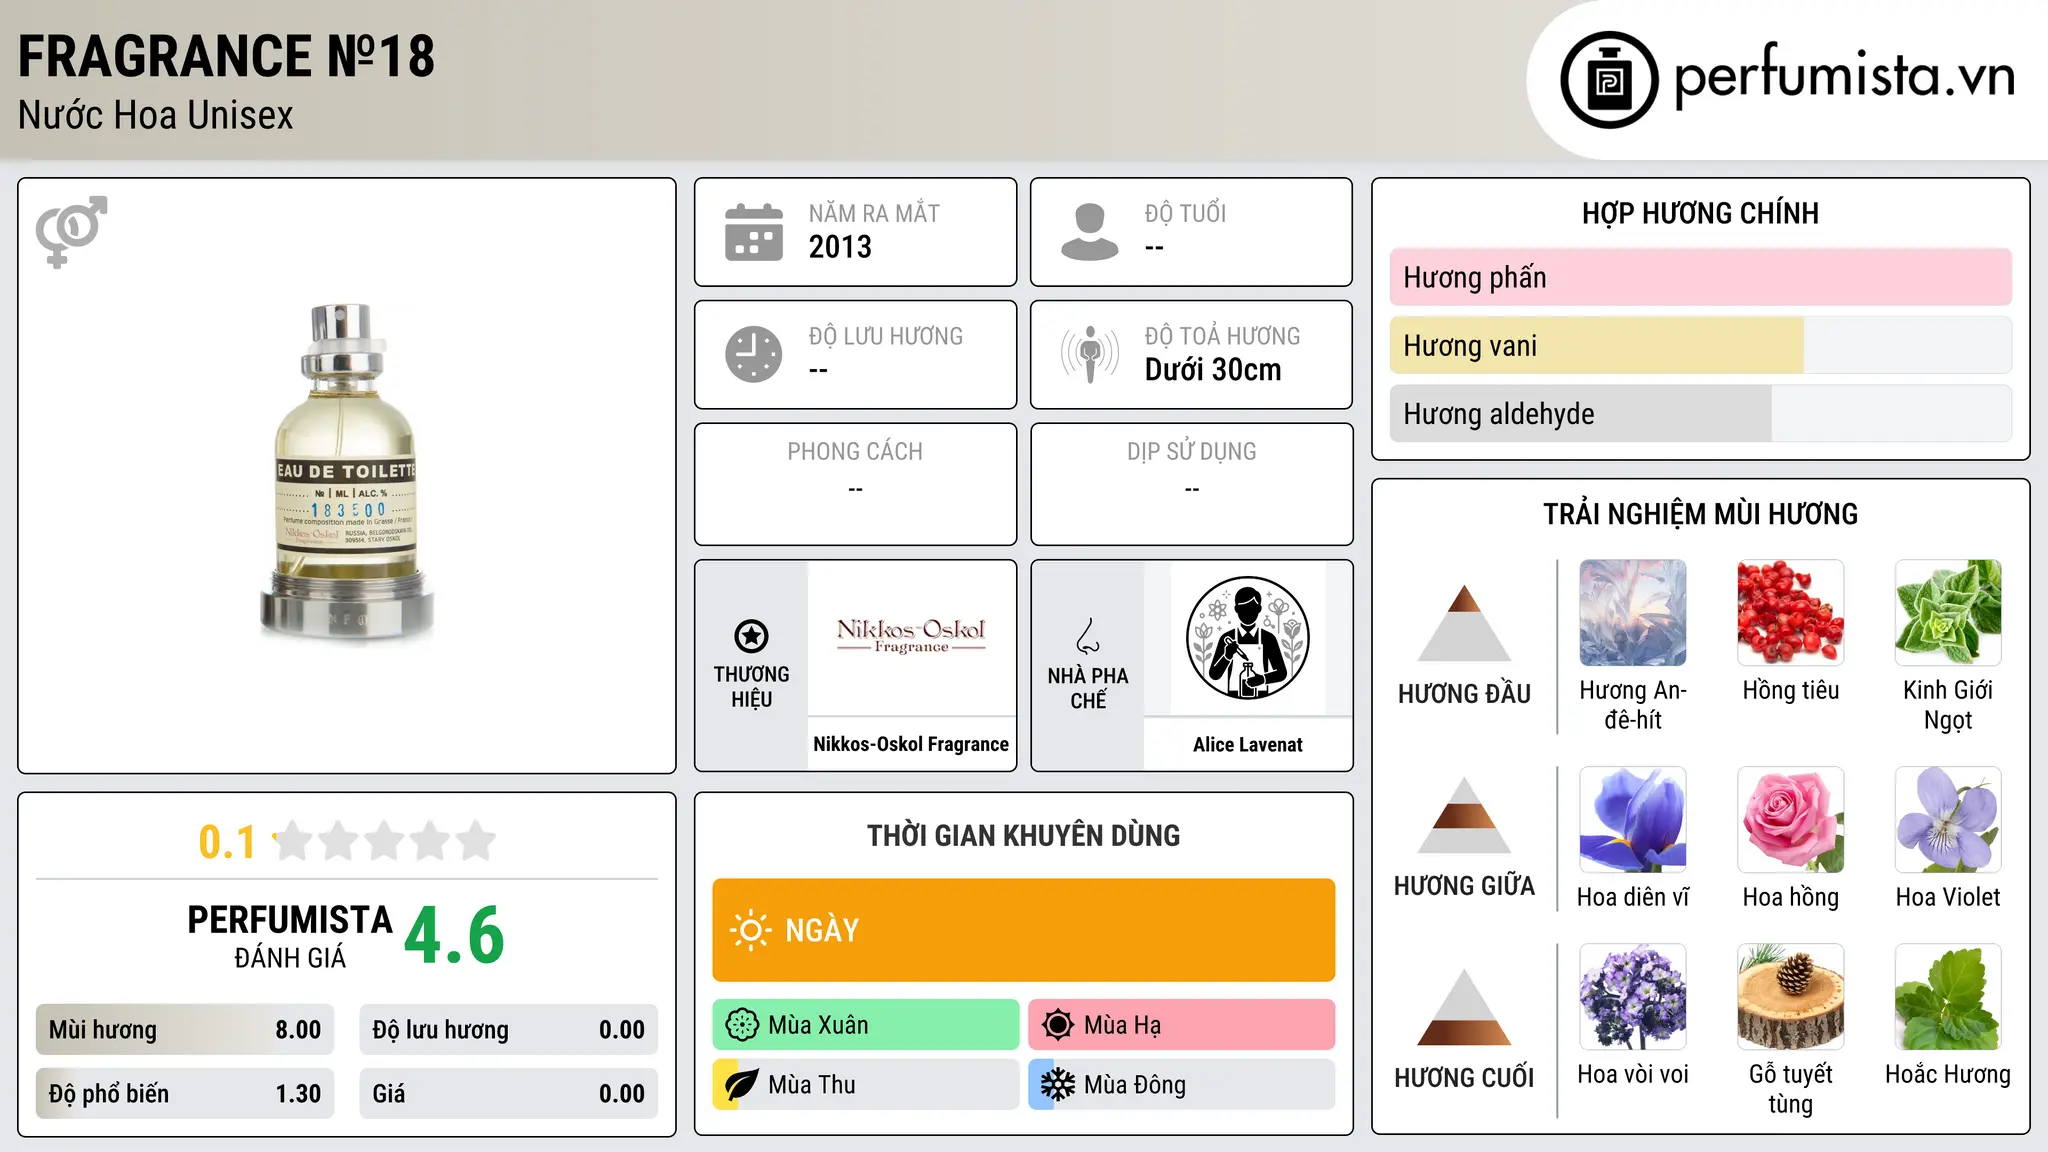Click the calendar icon next to Năm ra mắt
Image resolution: width=2048 pixels, height=1152 pixels.
(754, 232)
